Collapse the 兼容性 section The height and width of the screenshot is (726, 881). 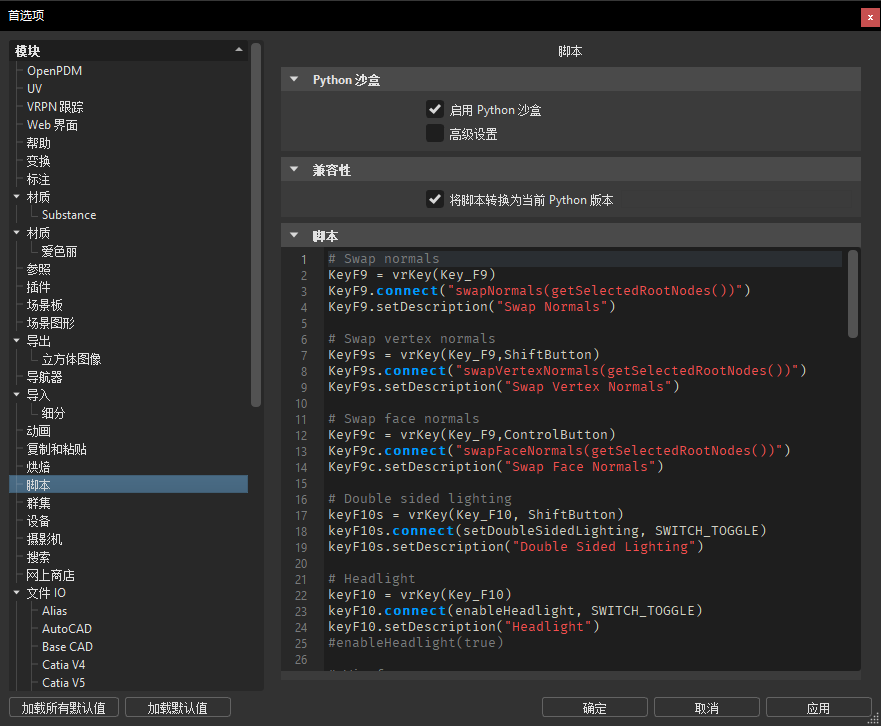click(294, 169)
